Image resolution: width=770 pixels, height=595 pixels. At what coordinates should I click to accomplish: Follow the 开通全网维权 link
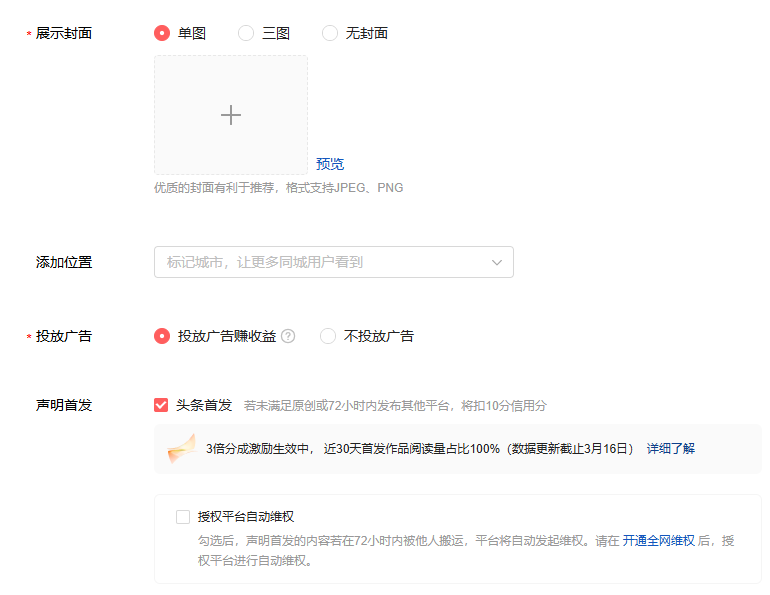coord(658,541)
